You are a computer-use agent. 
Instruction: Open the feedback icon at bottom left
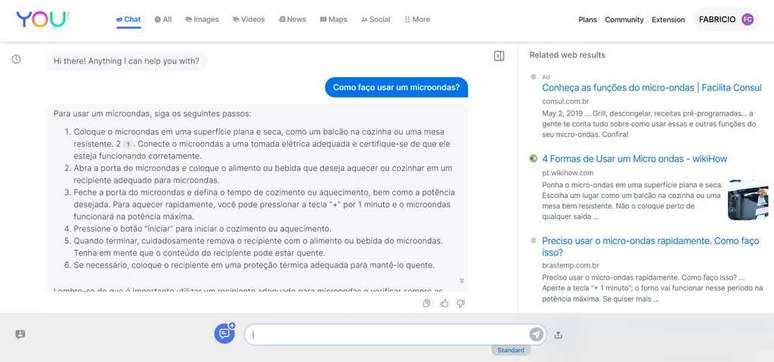coord(20,334)
